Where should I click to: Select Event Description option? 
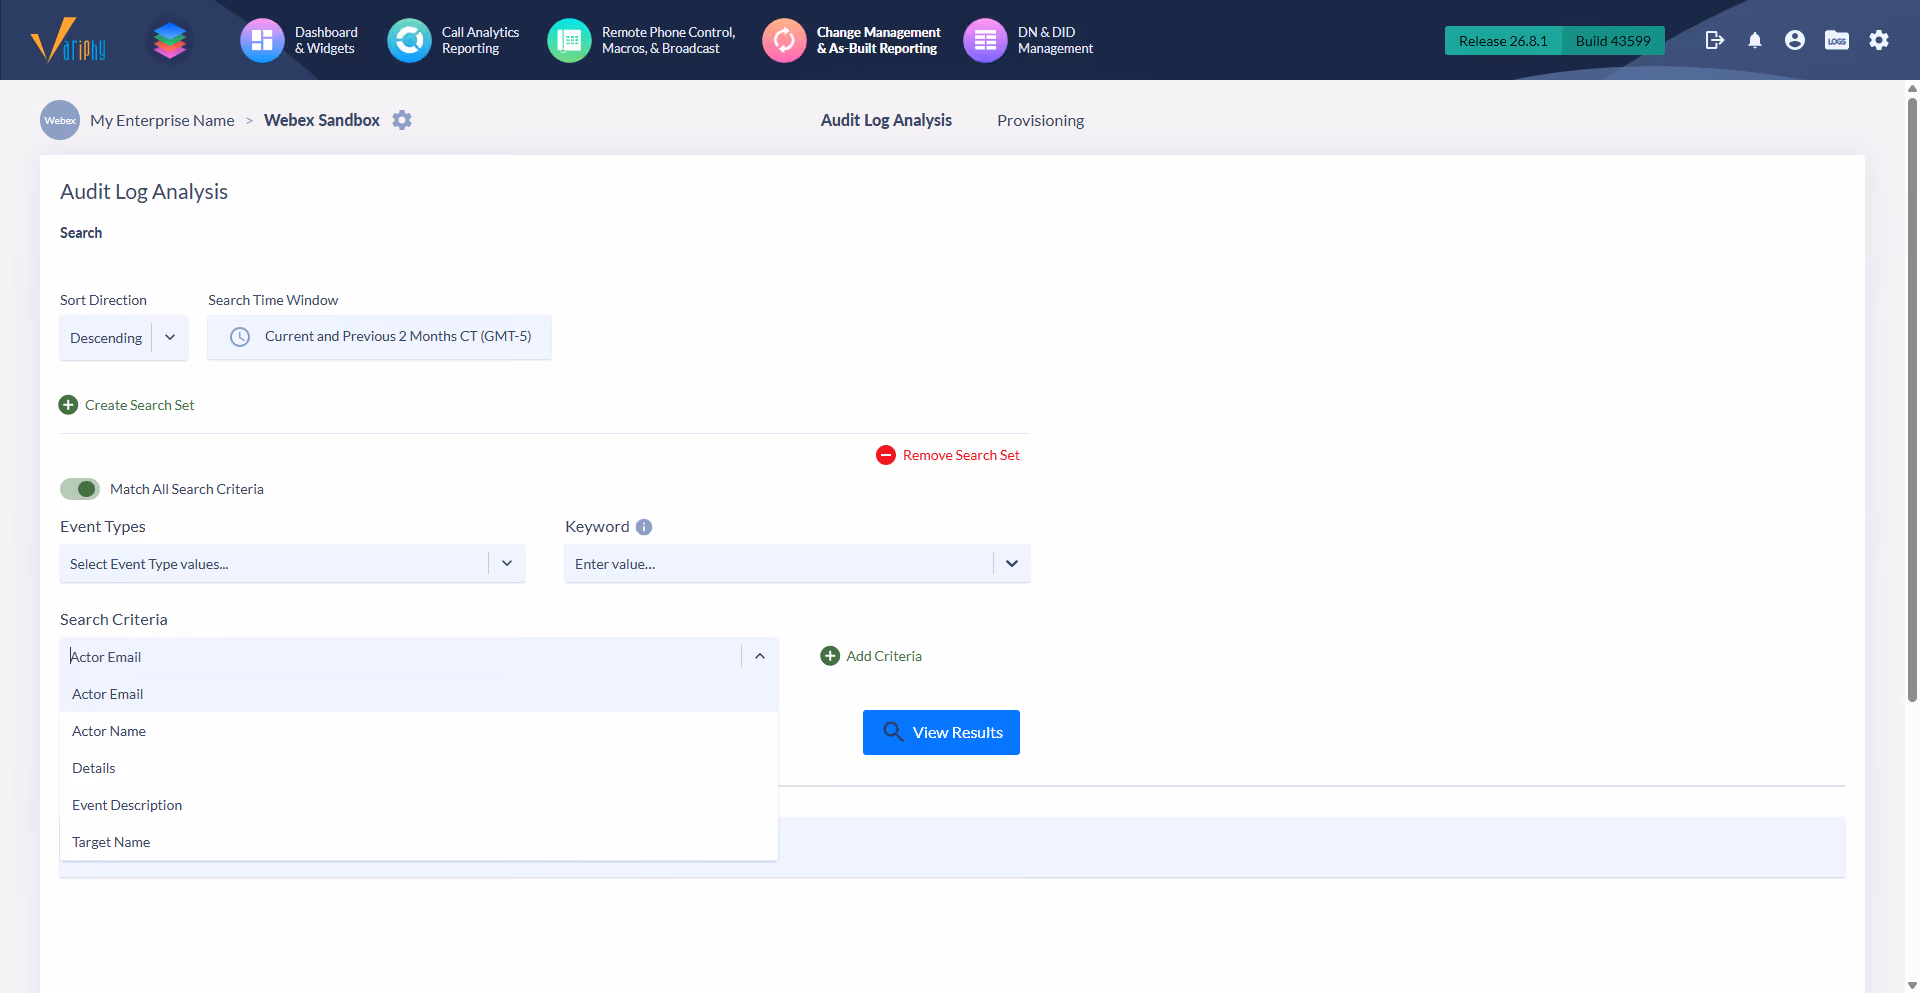coord(419,805)
